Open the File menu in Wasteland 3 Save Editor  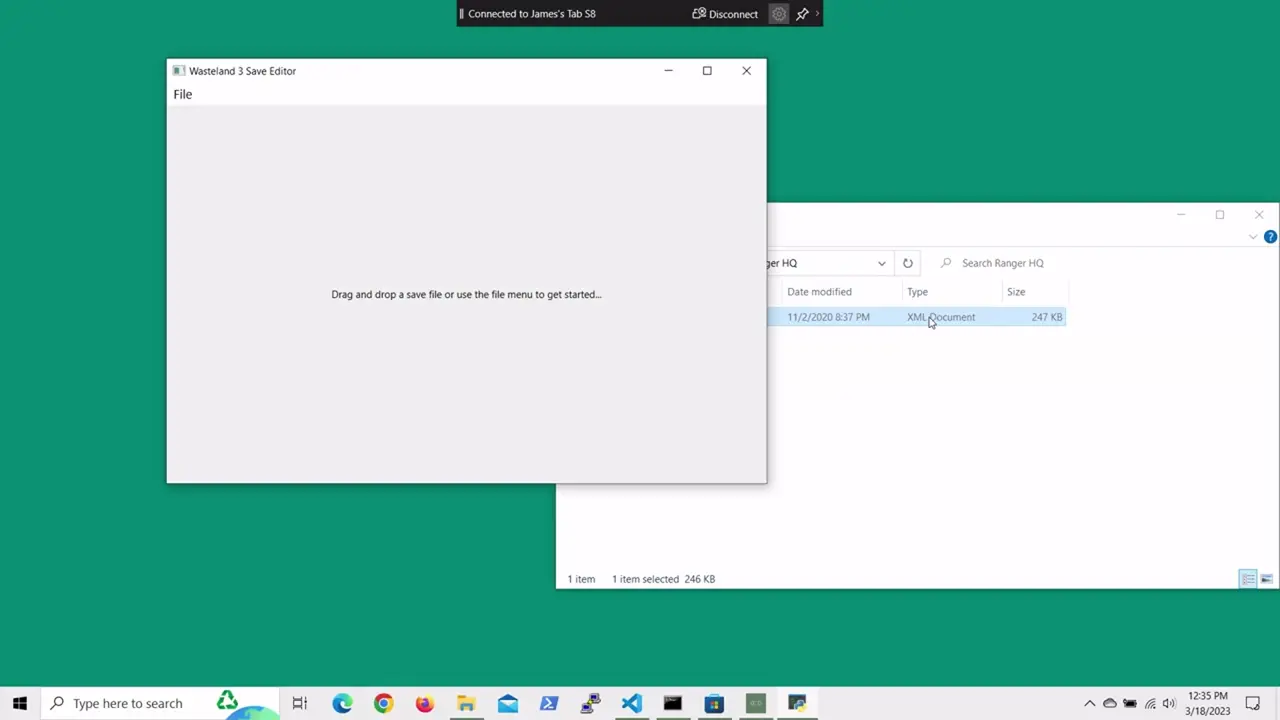tap(182, 94)
